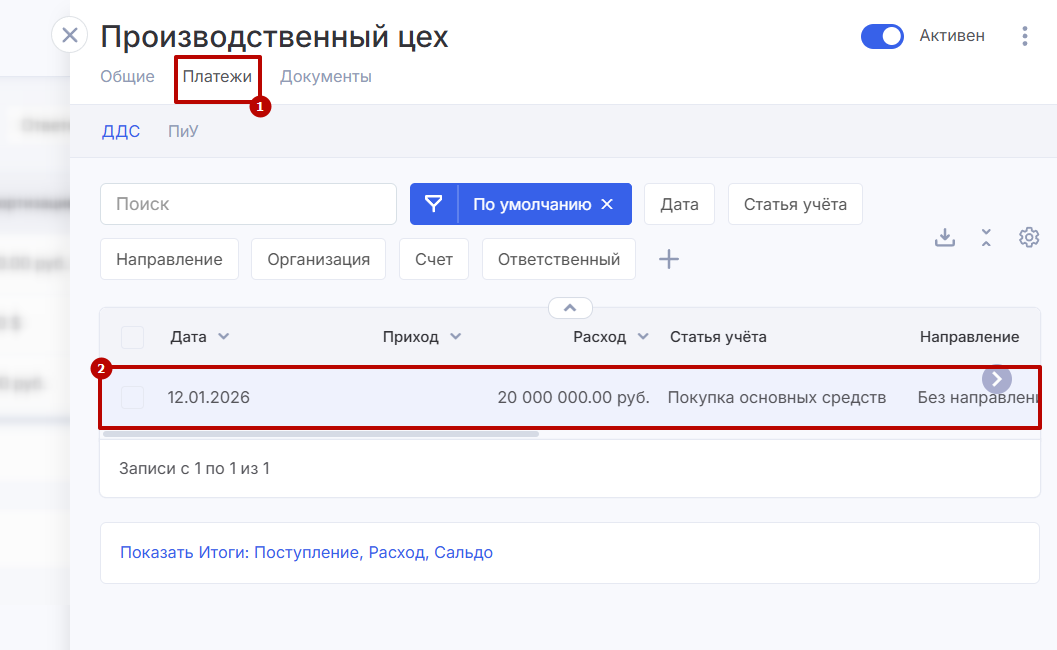Click the funnel filter icon
The image size is (1057, 650).
pos(433,204)
